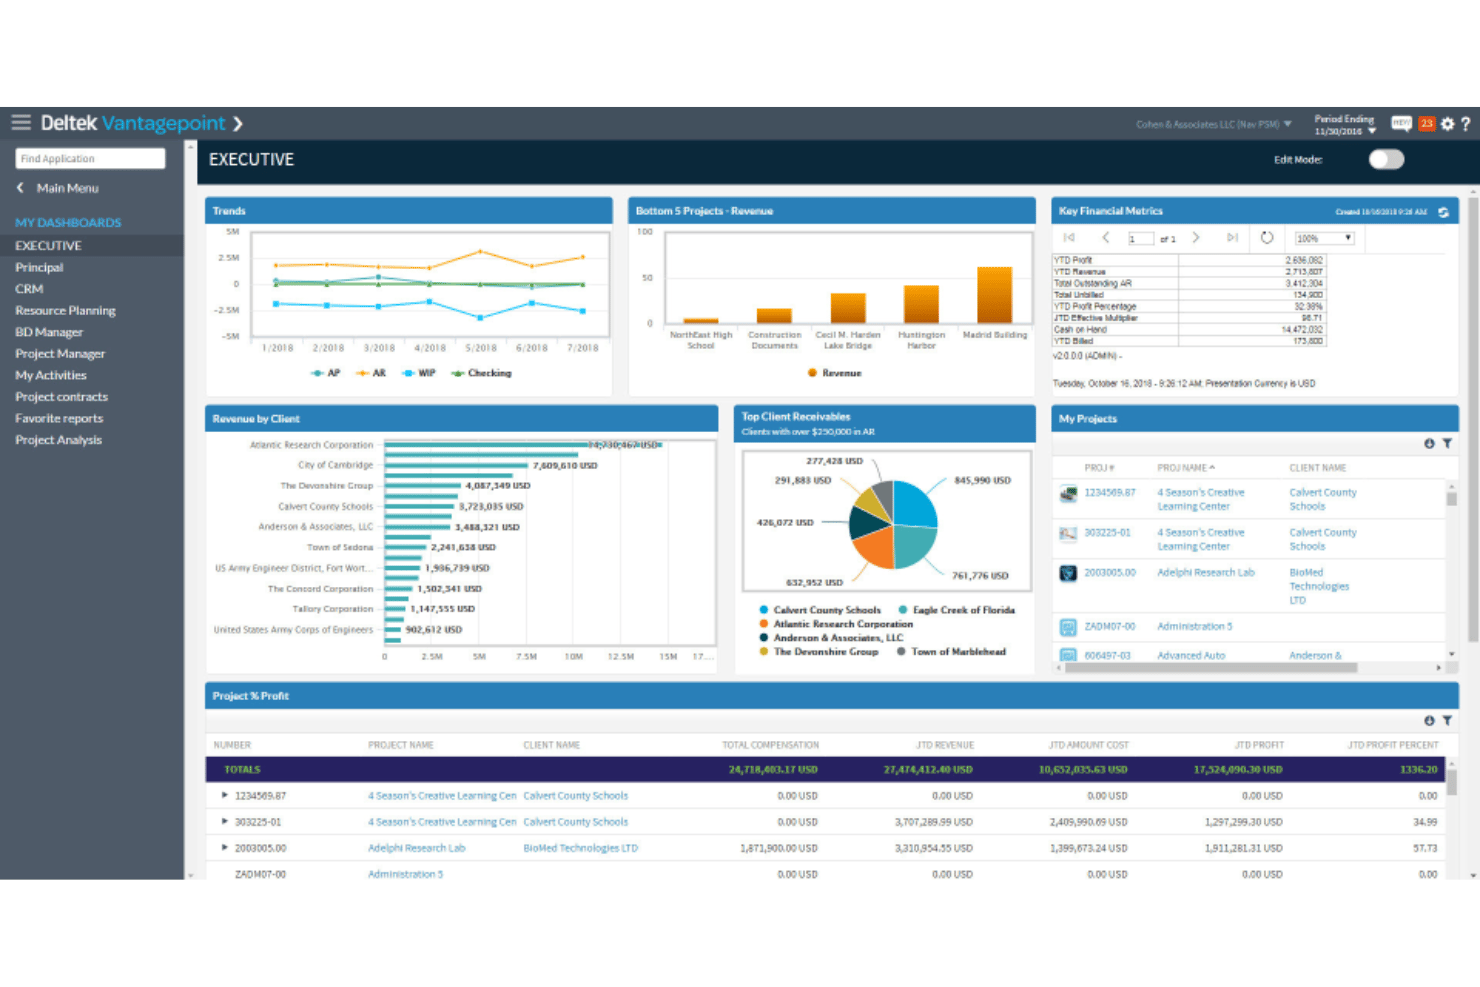Expand row 303225-01 in Project % Profit
The height and width of the screenshot is (987, 1480).
(224, 822)
